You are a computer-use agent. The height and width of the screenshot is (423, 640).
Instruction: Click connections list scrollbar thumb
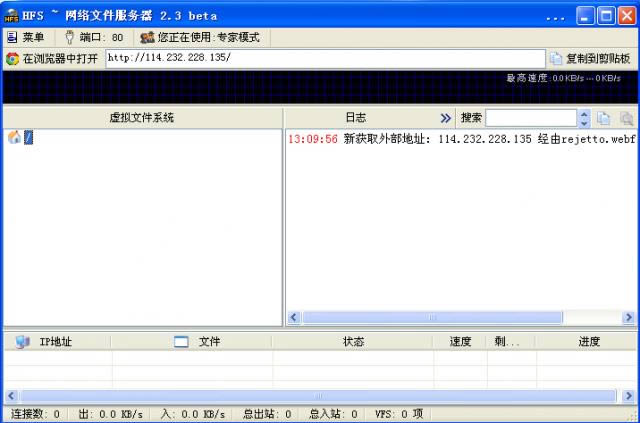click(318, 396)
